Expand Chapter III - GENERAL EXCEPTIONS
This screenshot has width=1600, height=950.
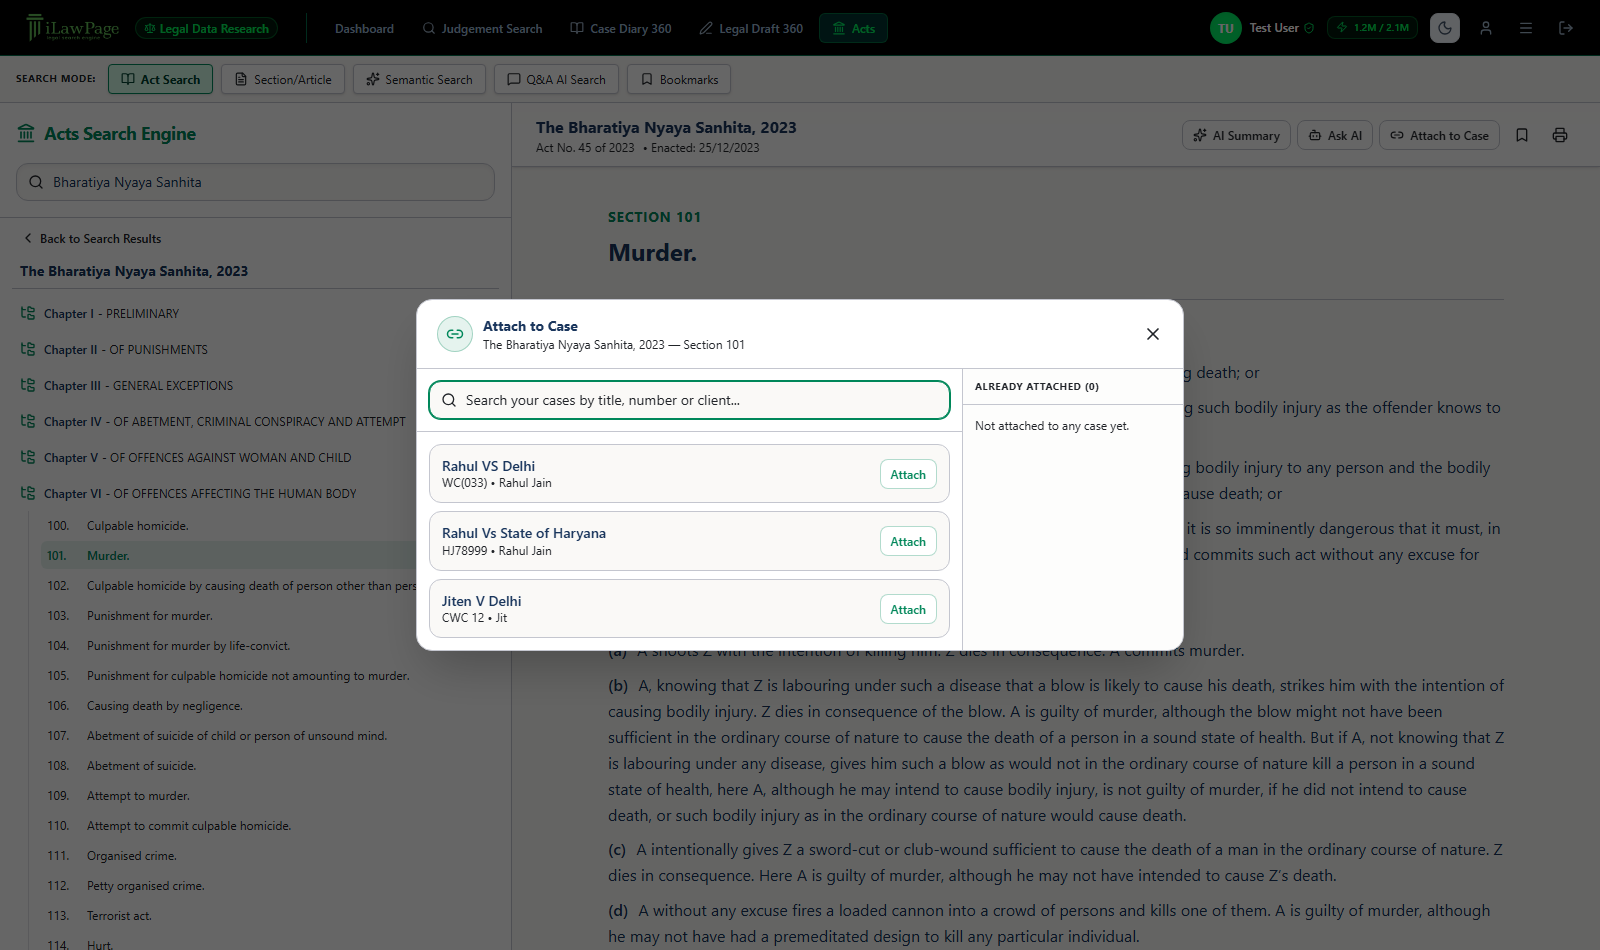[127, 386]
